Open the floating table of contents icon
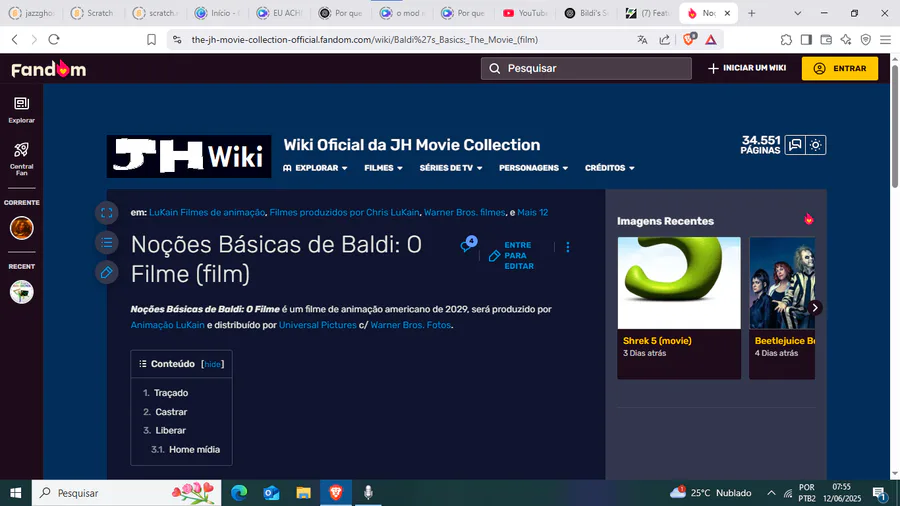 [107, 243]
